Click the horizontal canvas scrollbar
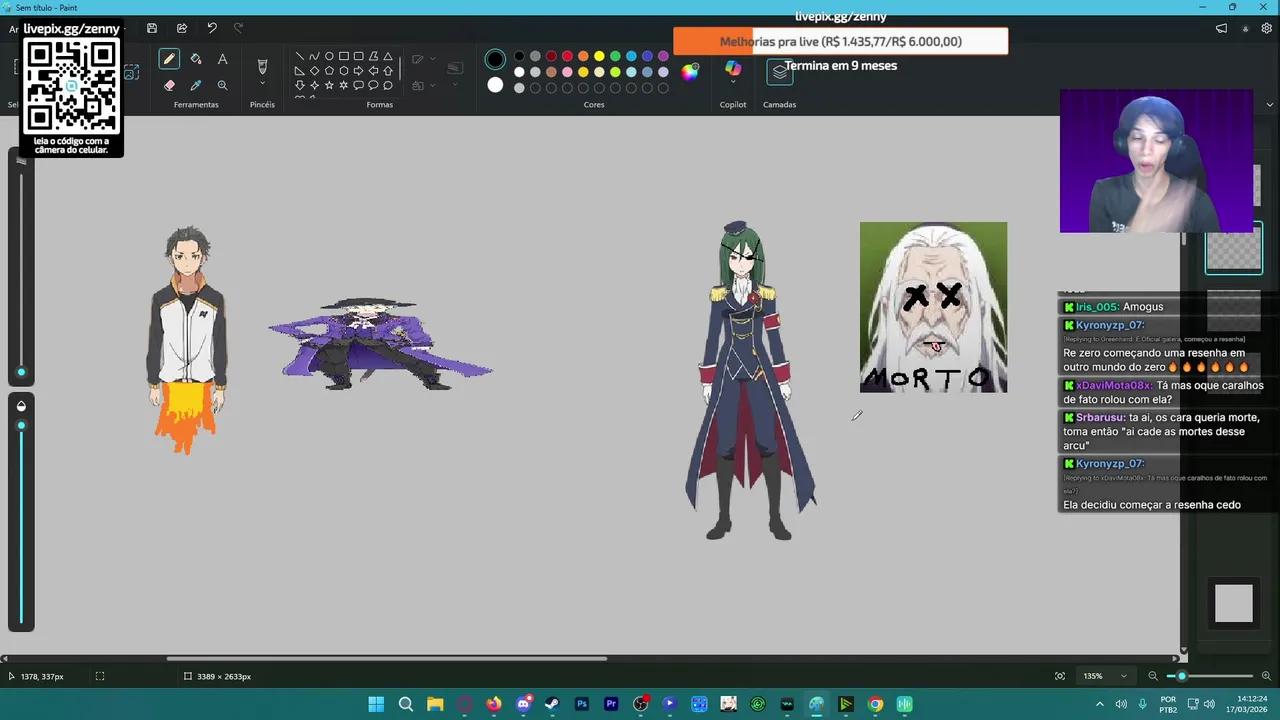This screenshot has width=1280, height=720. pos(387,658)
